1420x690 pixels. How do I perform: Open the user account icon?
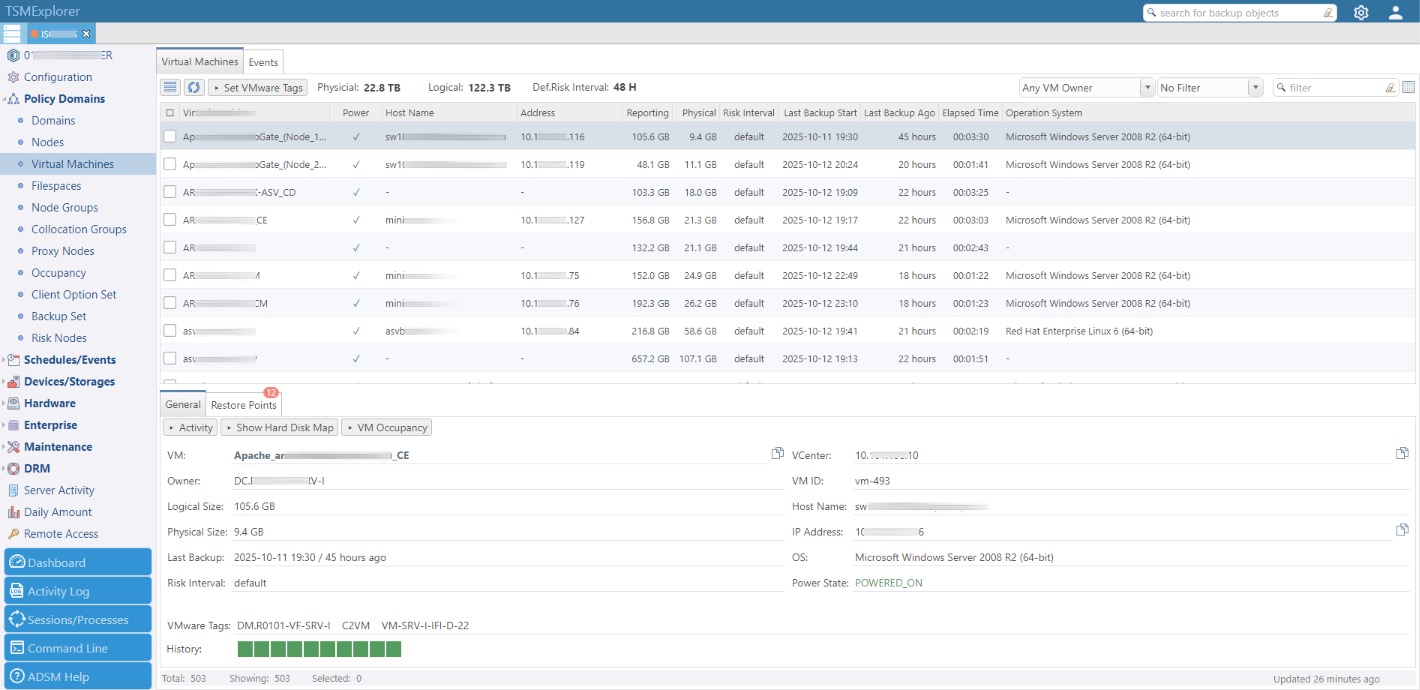pos(1396,13)
